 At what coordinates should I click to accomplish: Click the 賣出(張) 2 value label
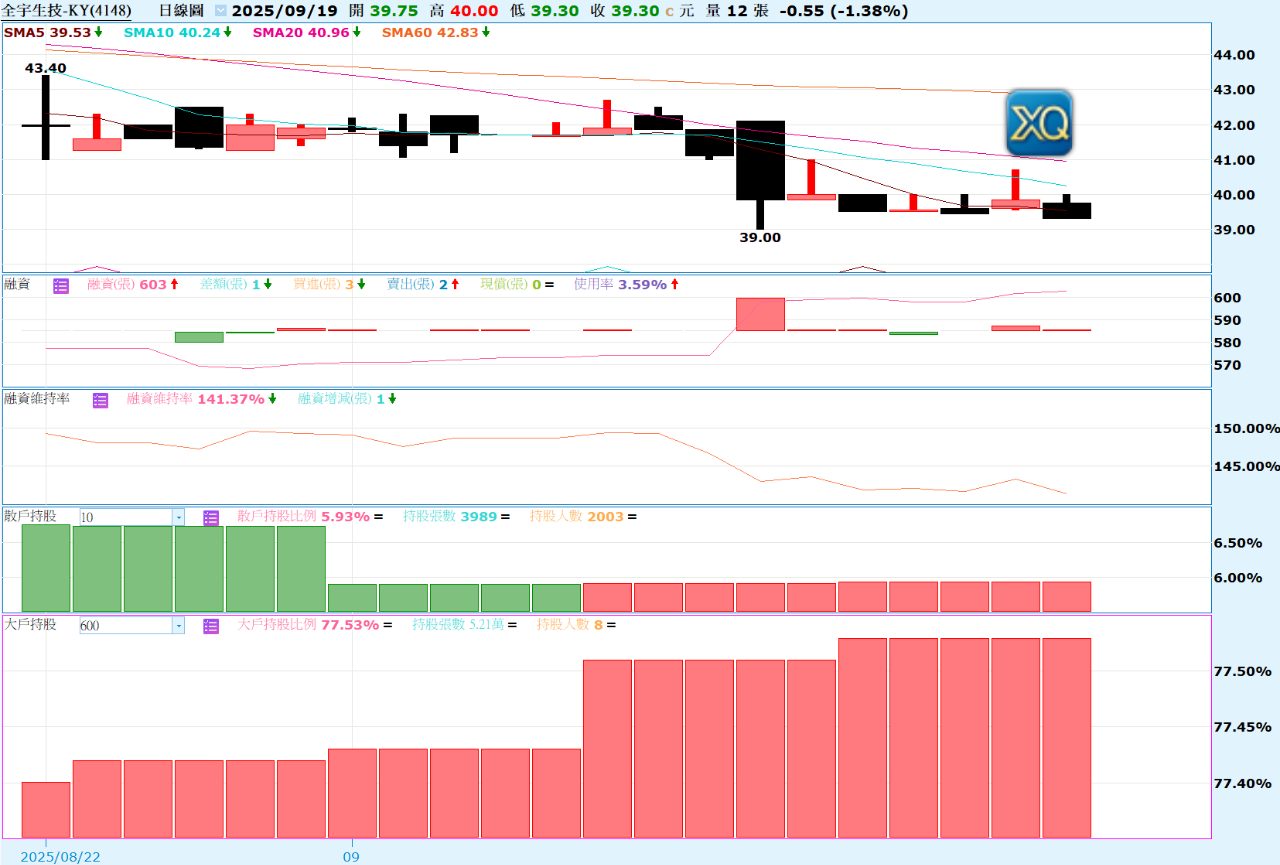(422, 285)
